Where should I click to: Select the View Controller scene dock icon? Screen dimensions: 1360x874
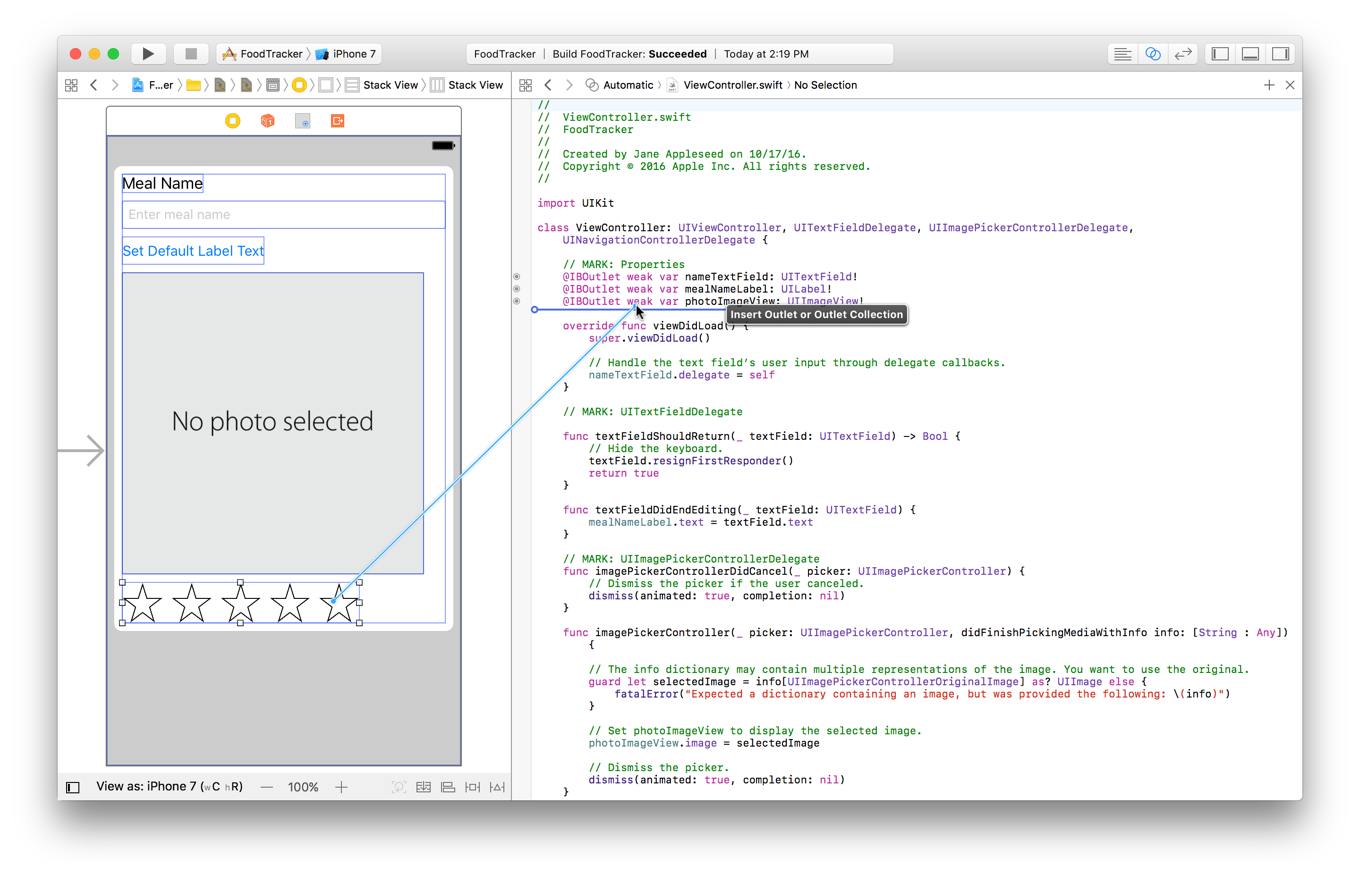click(x=232, y=121)
